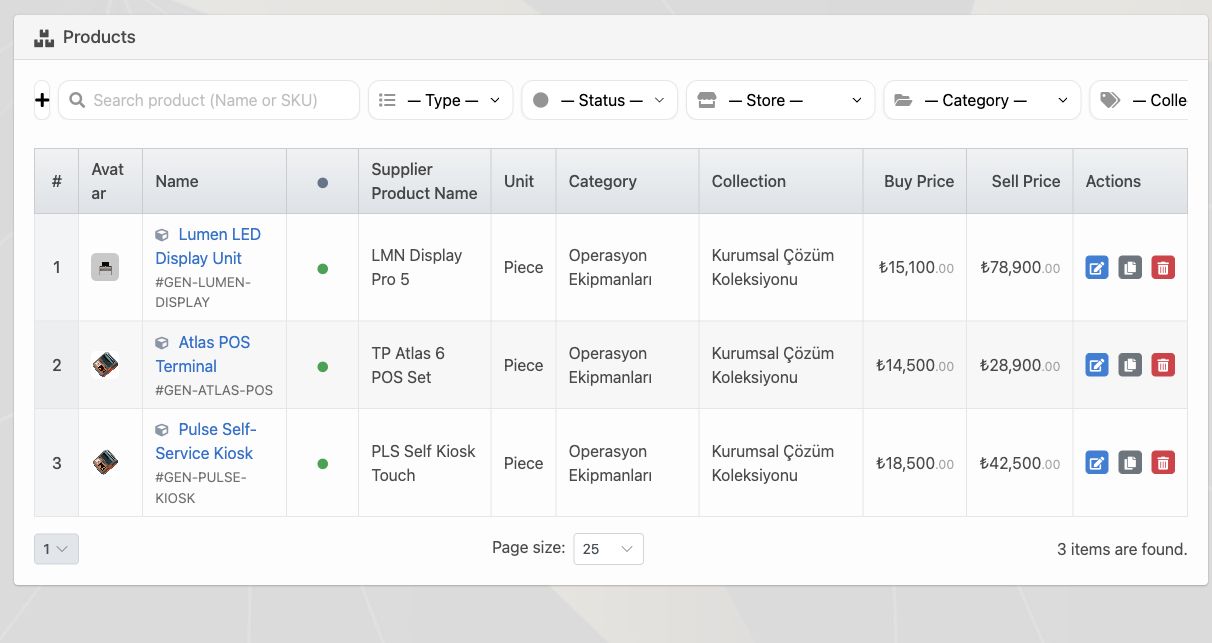
Task: Click the magnifier icon in search box
Action: [77, 100]
